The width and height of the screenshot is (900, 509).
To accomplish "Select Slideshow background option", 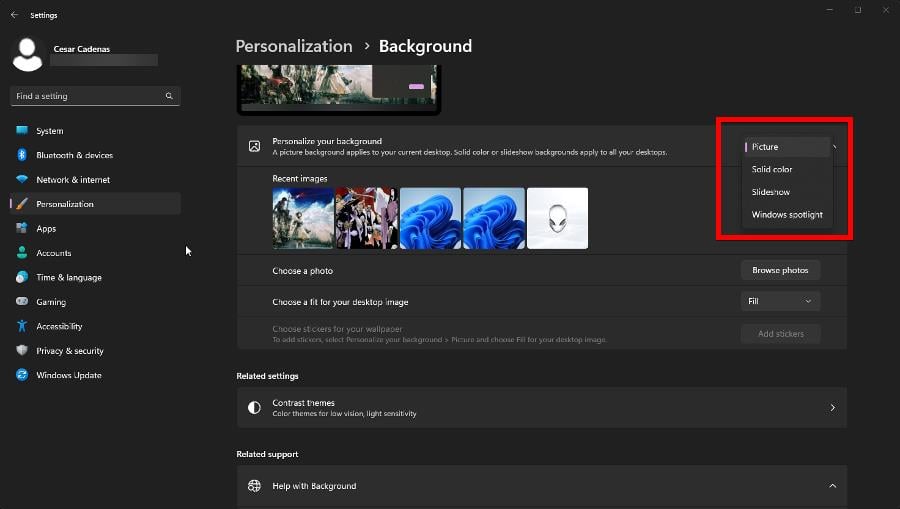I will tap(771, 192).
